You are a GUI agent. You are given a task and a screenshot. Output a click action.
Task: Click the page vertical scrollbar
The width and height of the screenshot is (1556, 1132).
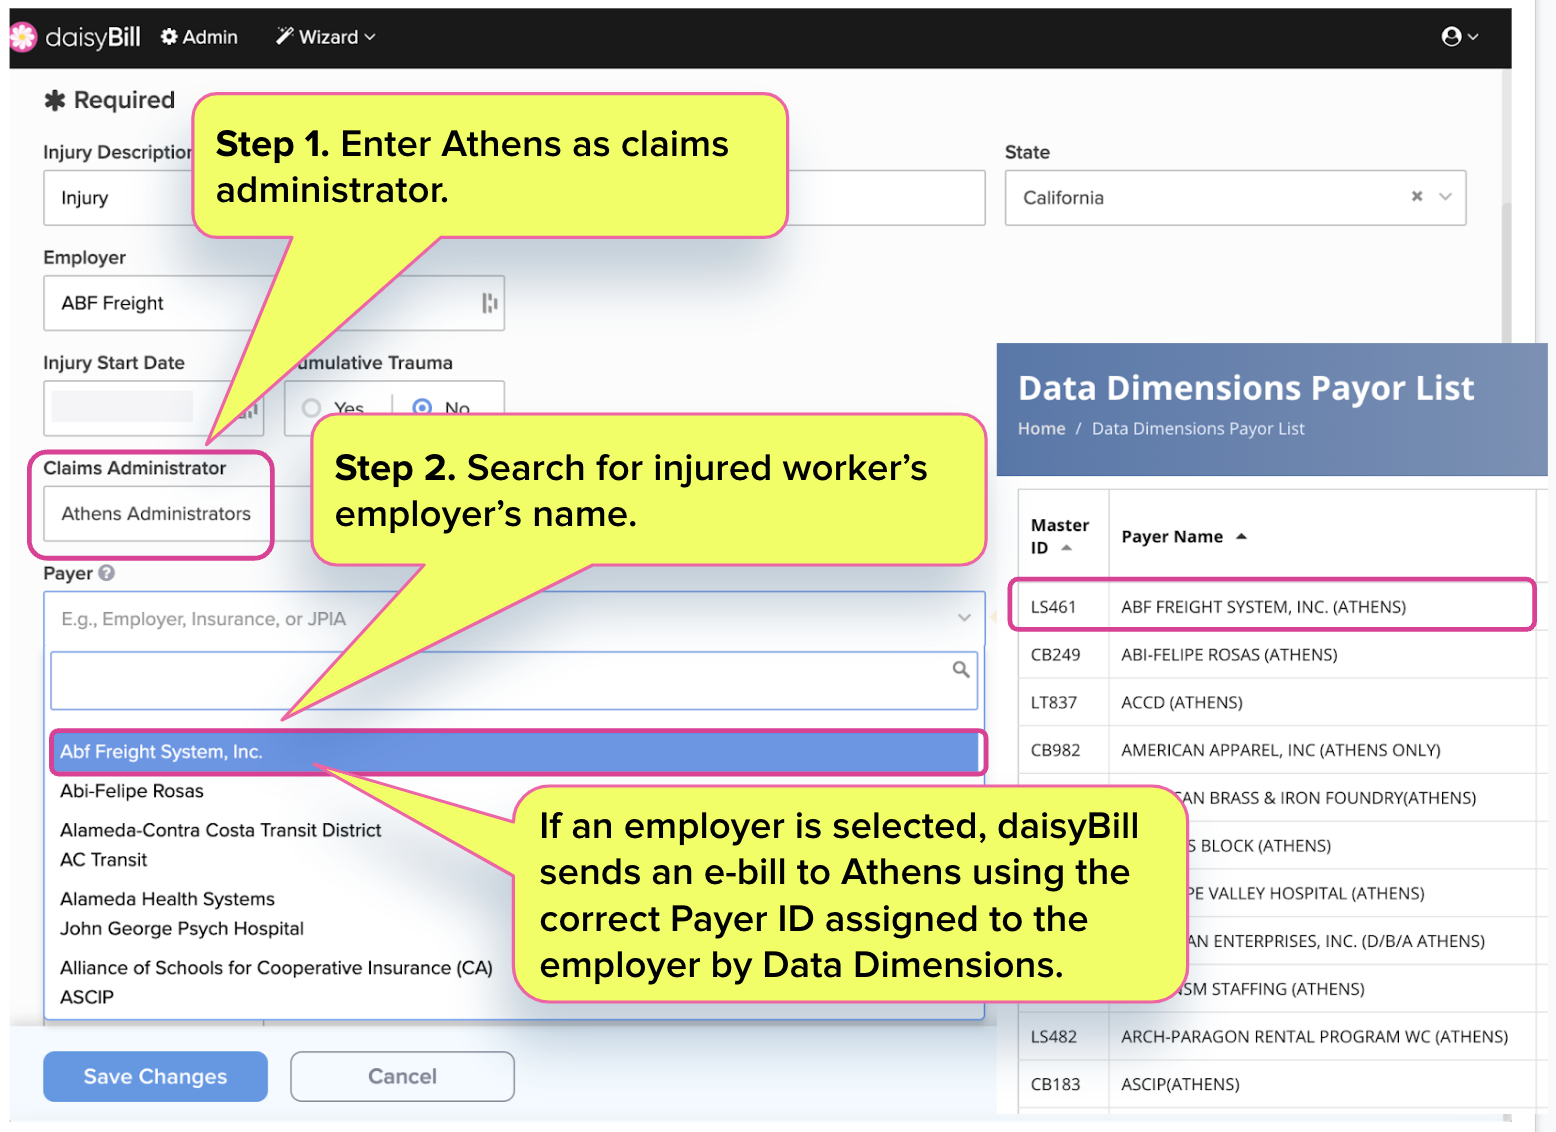pyautogui.click(x=1506, y=270)
